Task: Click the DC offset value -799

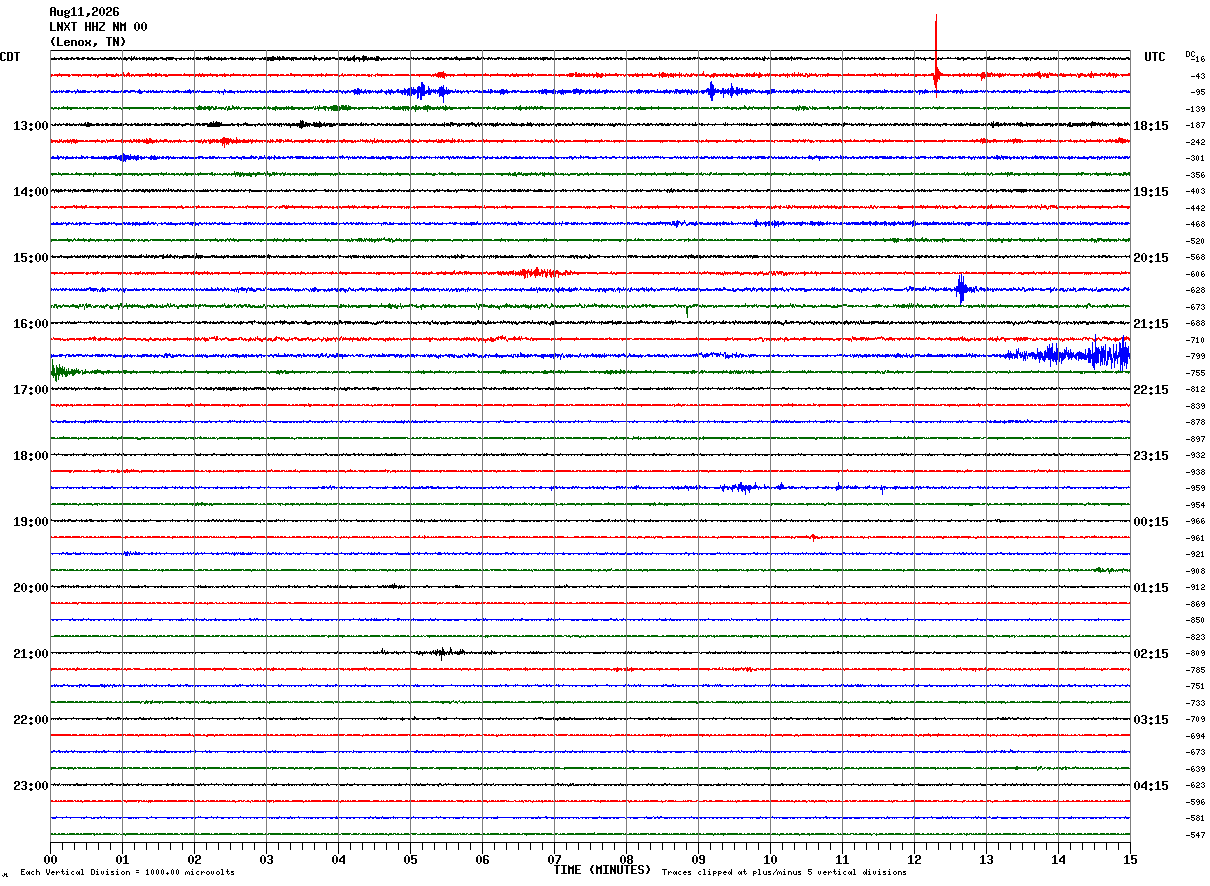Action: tap(1195, 356)
